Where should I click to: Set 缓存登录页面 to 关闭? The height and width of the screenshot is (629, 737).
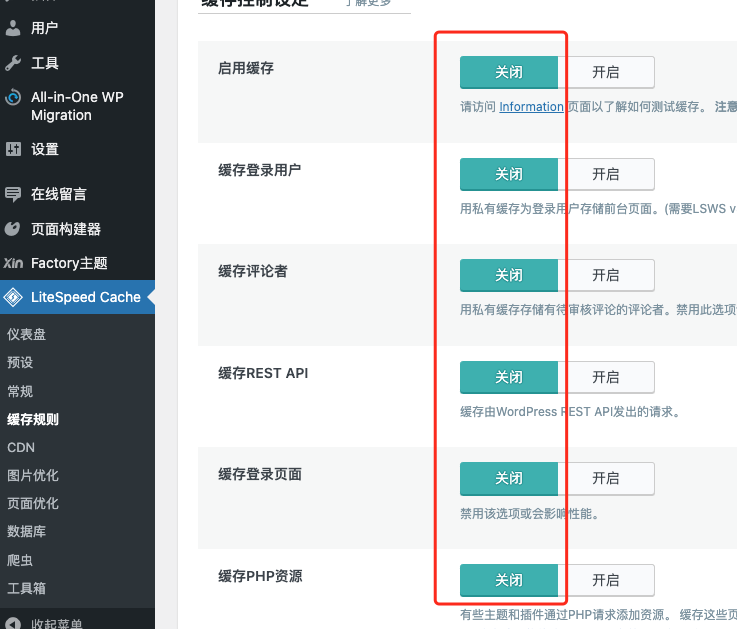point(508,478)
